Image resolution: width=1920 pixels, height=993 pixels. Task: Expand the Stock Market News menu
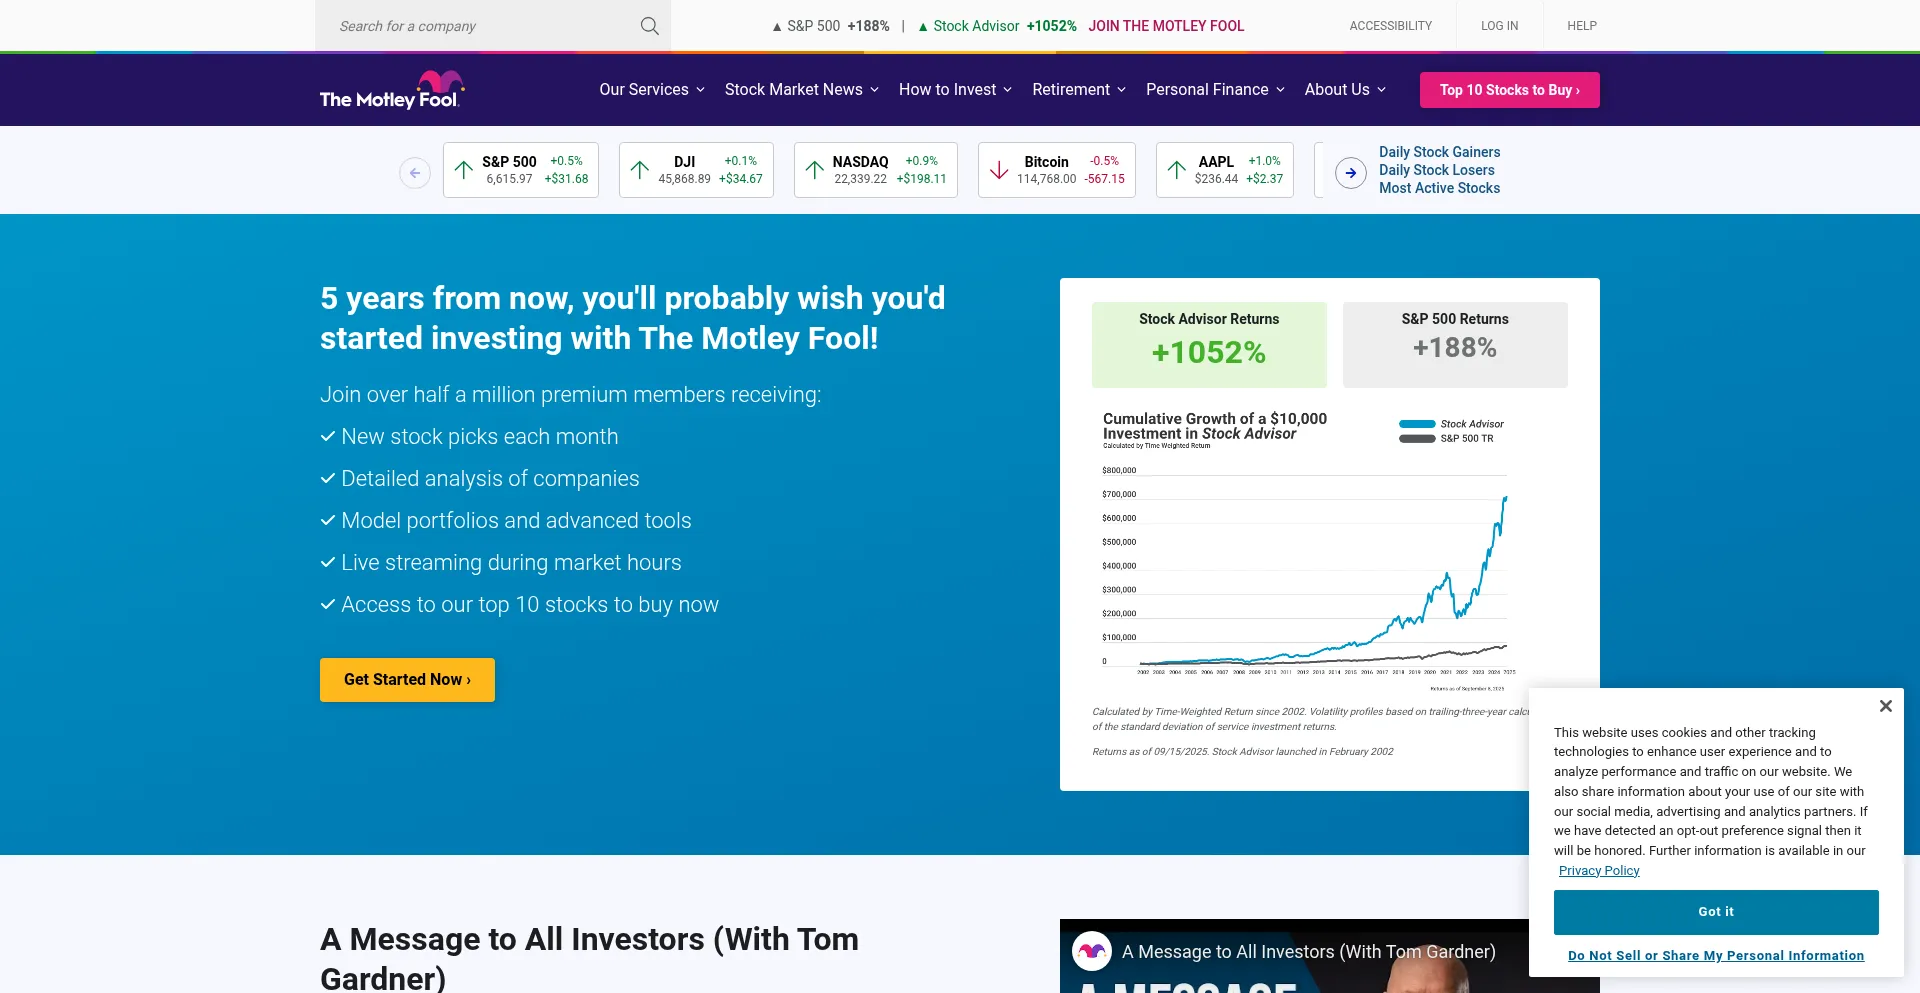click(x=802, y=90)
